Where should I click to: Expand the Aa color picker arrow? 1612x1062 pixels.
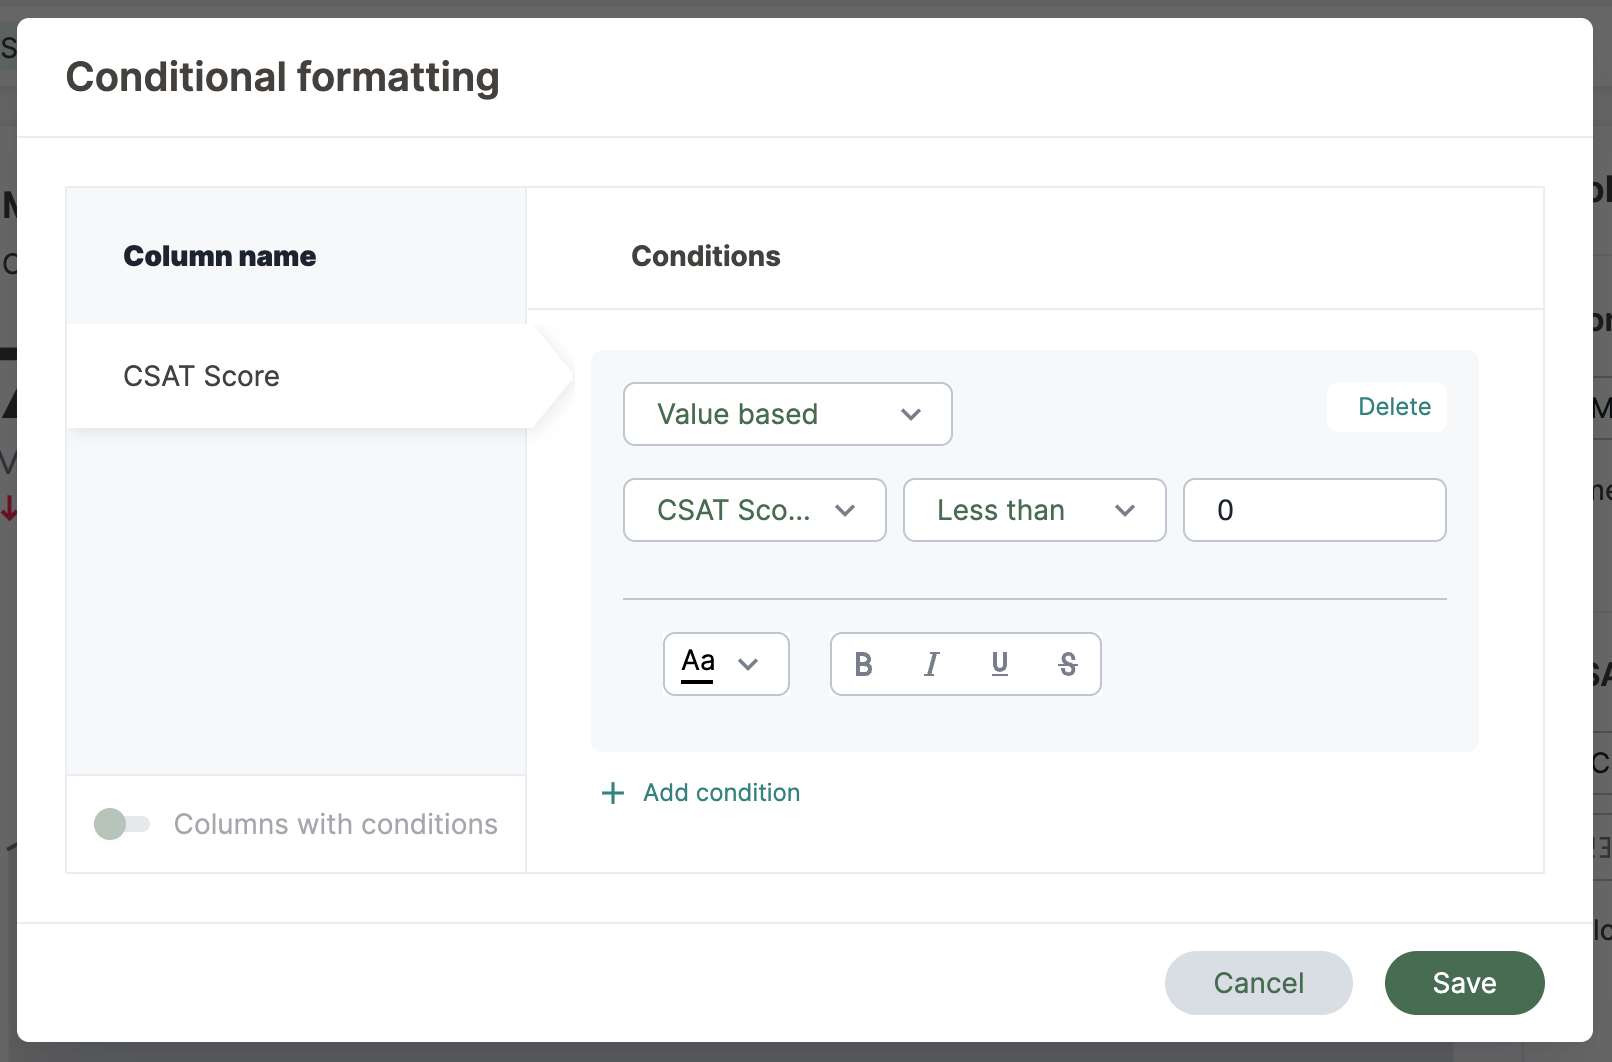(x=748, y=664)
